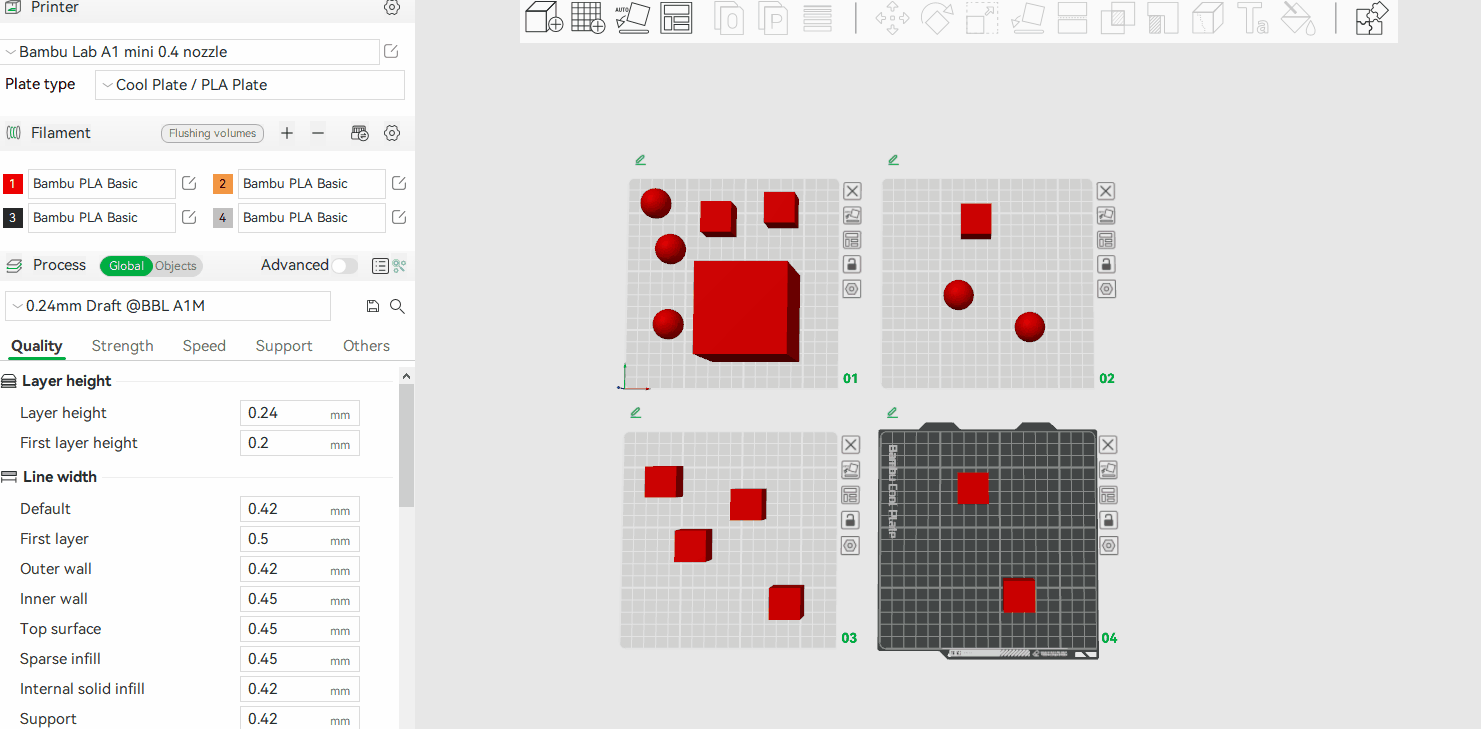Click the black filament 3 color swatch
The image size is (1481, 729).
pyautogui.click(x=13, y=218)
